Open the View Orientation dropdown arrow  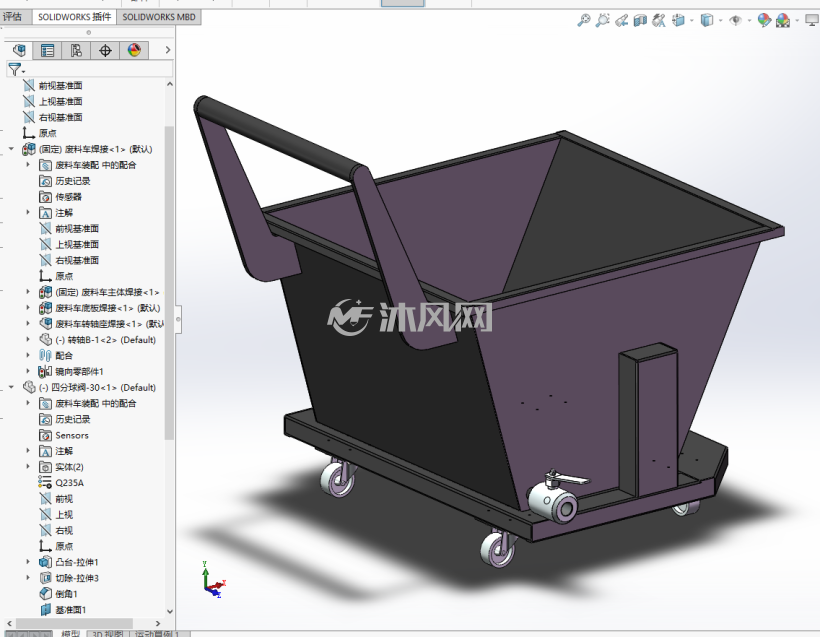click(692, 21)
